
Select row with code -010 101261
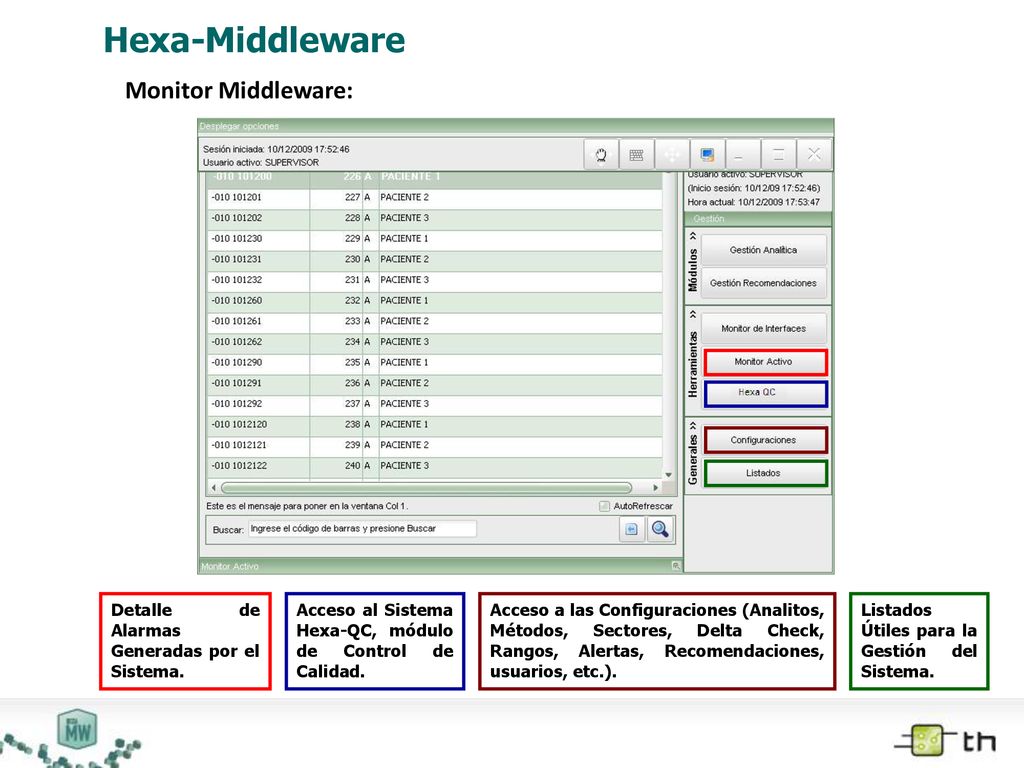(x=435, y=321)
